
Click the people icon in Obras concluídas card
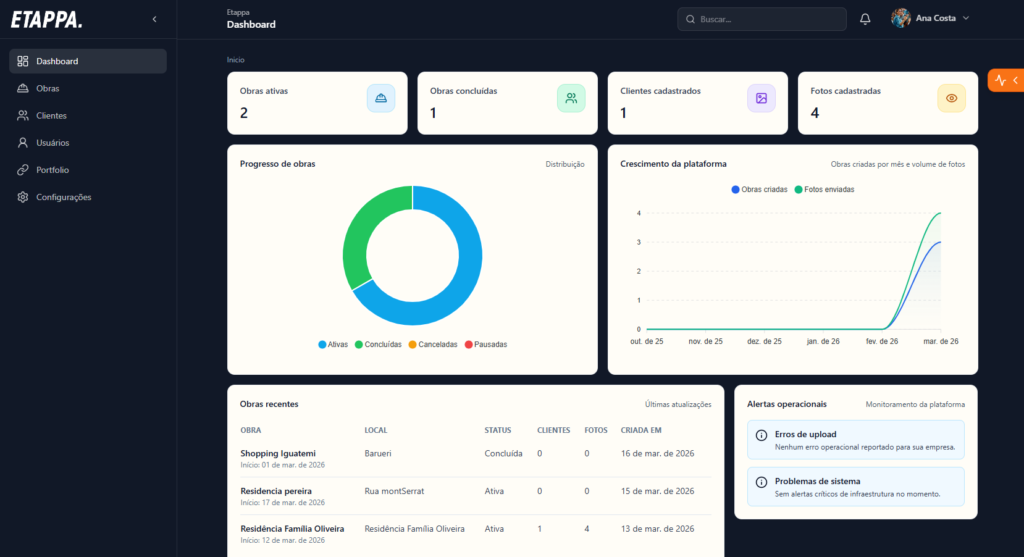pos(571,98)
